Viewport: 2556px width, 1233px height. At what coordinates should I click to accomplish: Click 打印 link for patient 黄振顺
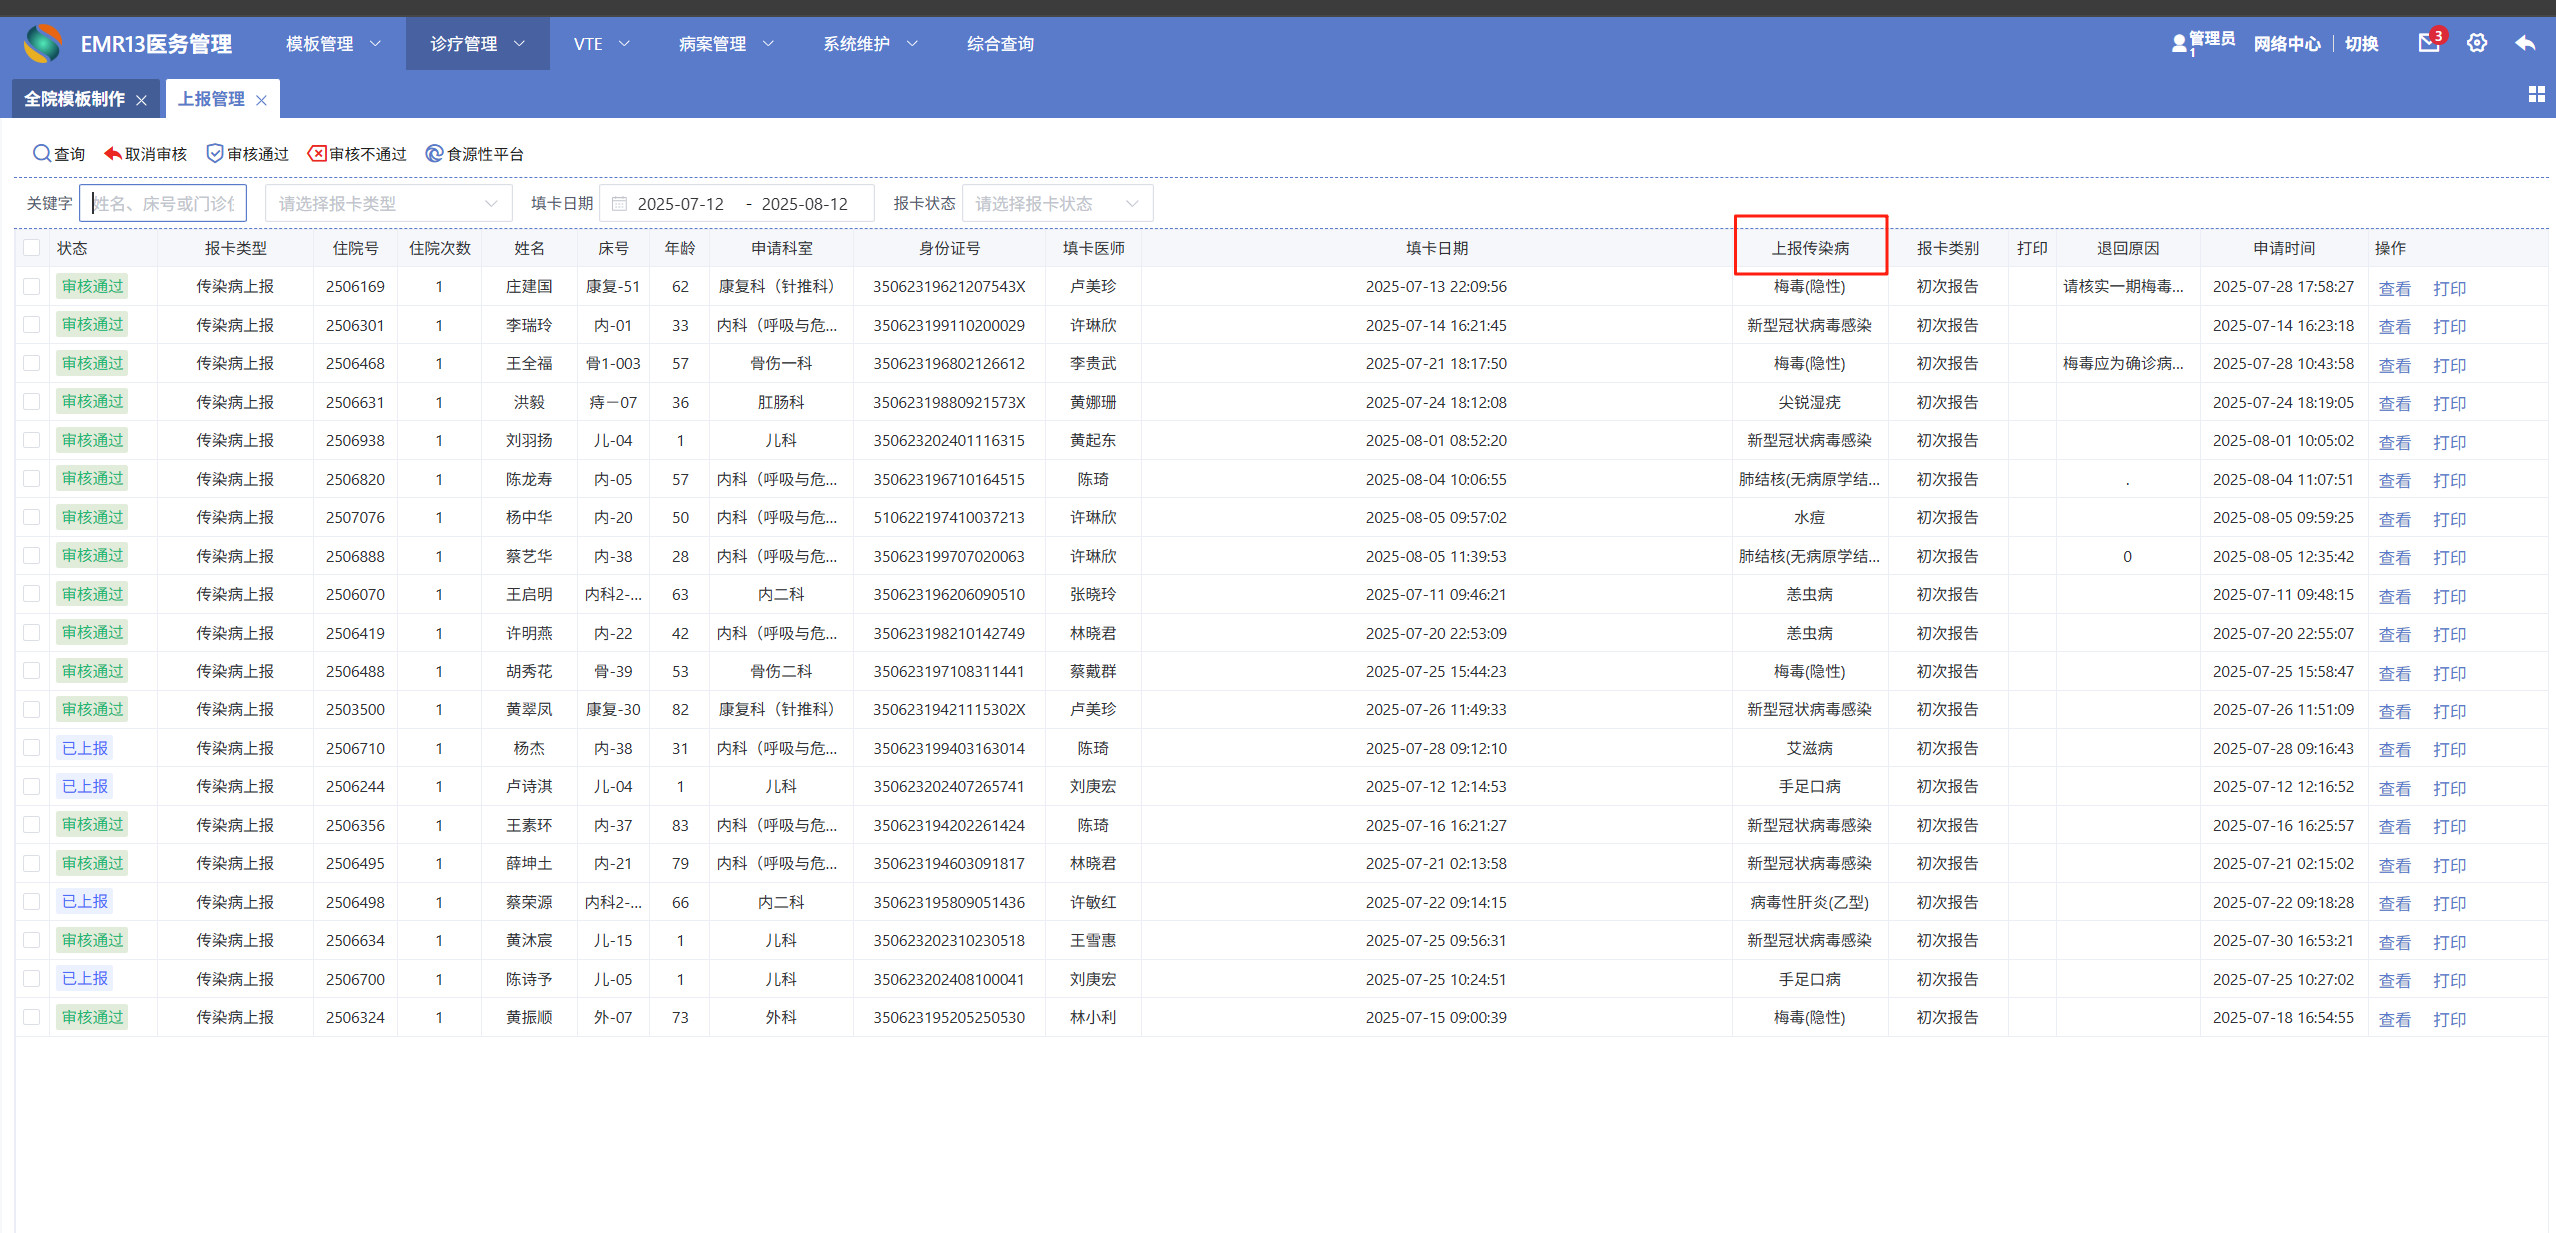(x=2449, y=1019)
